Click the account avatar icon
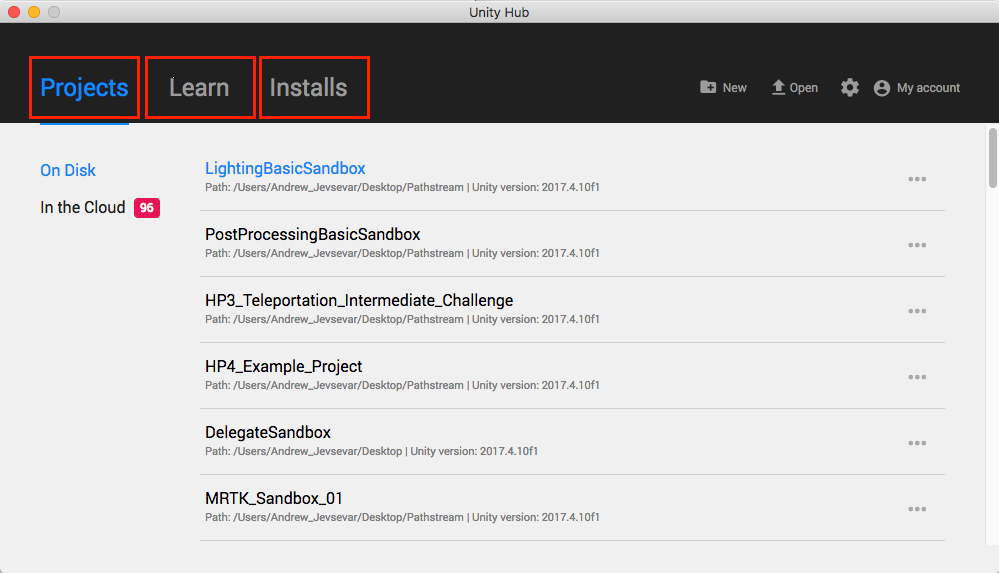The height and width of the screenshot is (573, 999). click(x=882, y=88)
